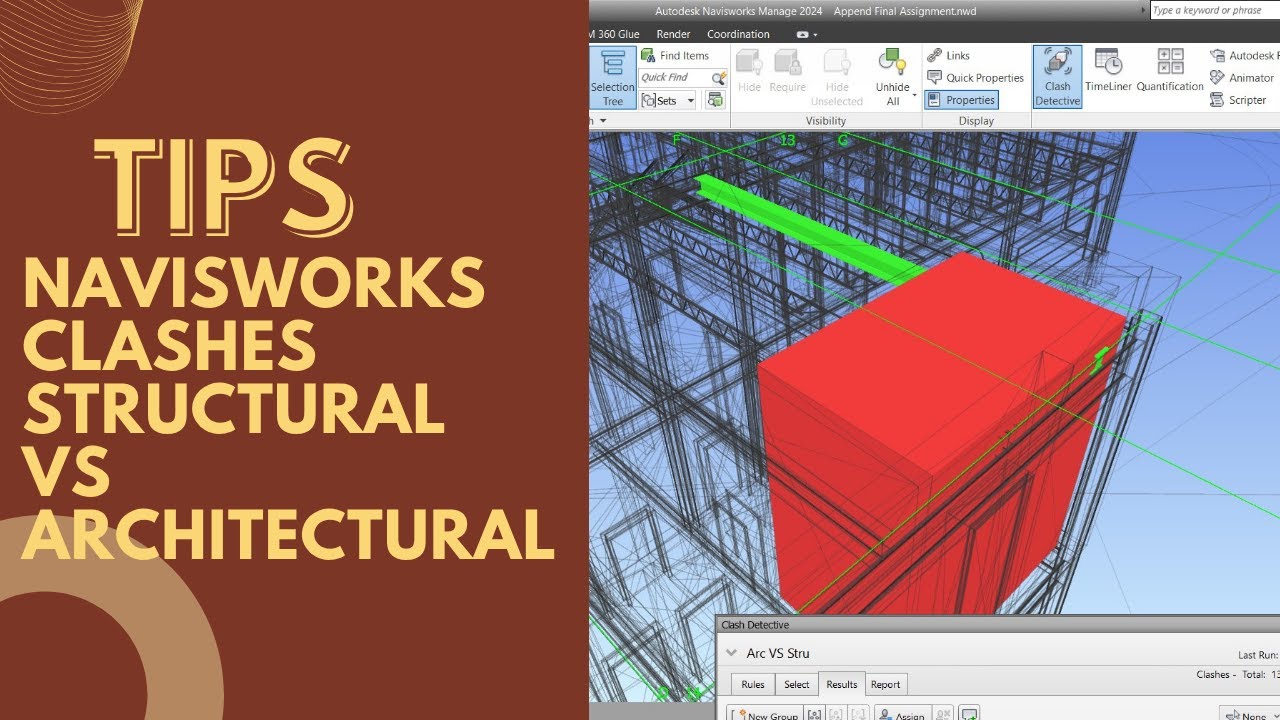Click the Hide visibility tool
Image resolution: width=1280 pixels, height=720 pixels.
coord(749,71)
